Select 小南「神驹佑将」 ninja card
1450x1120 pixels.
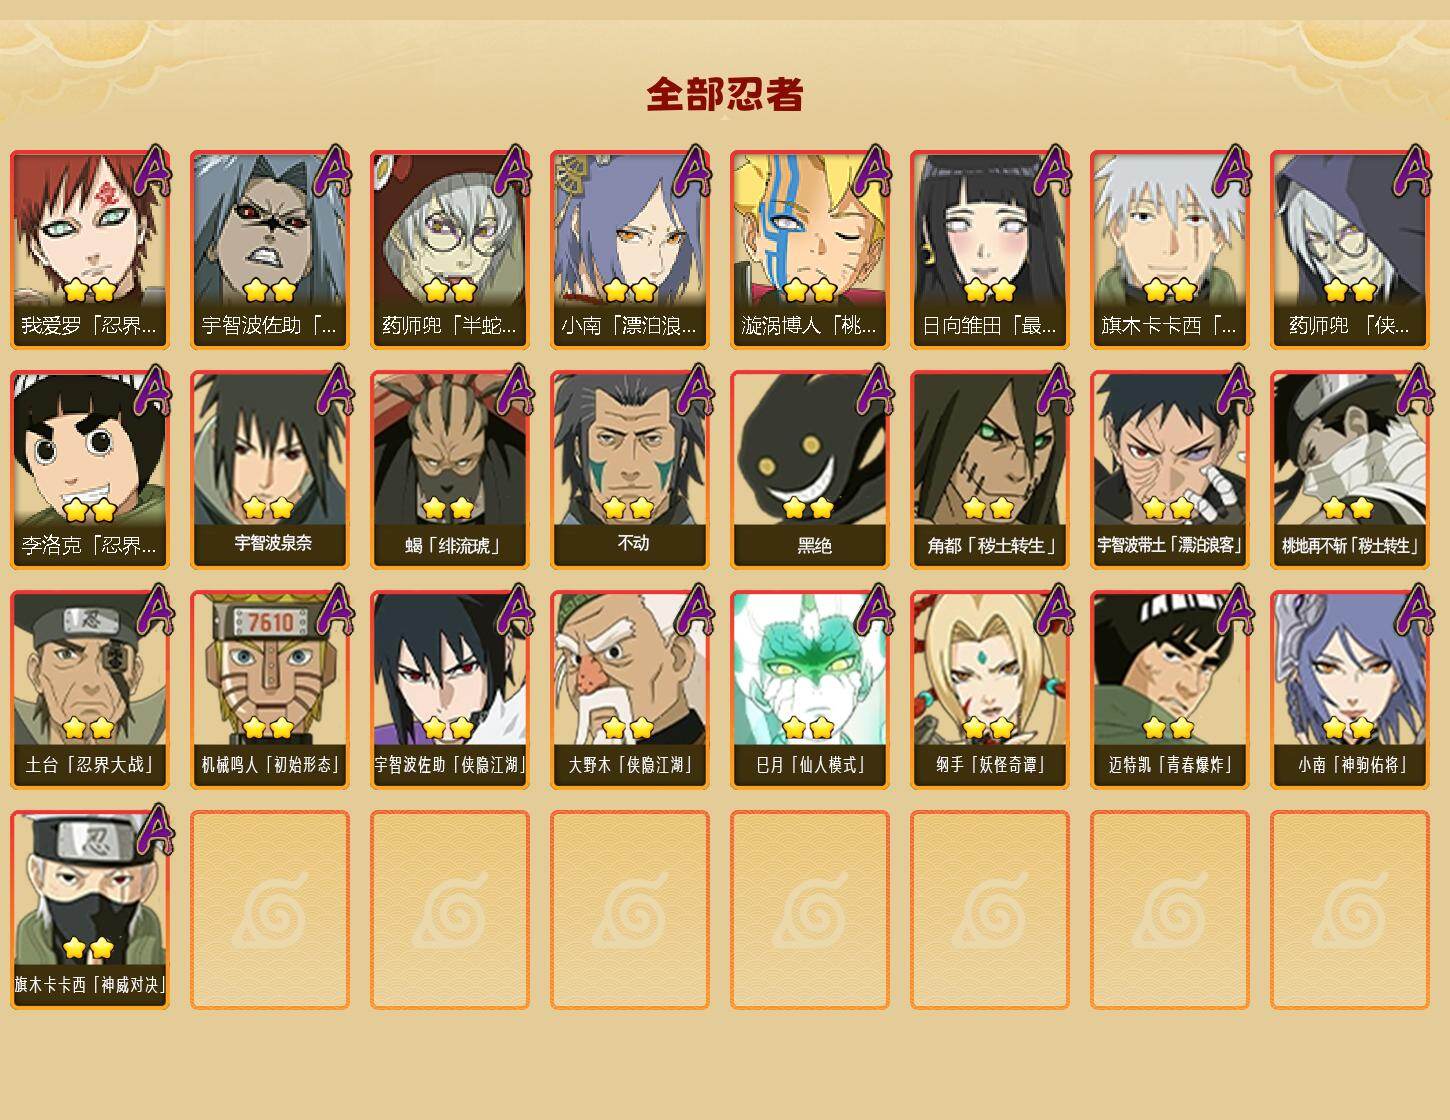click(1349, 689)
